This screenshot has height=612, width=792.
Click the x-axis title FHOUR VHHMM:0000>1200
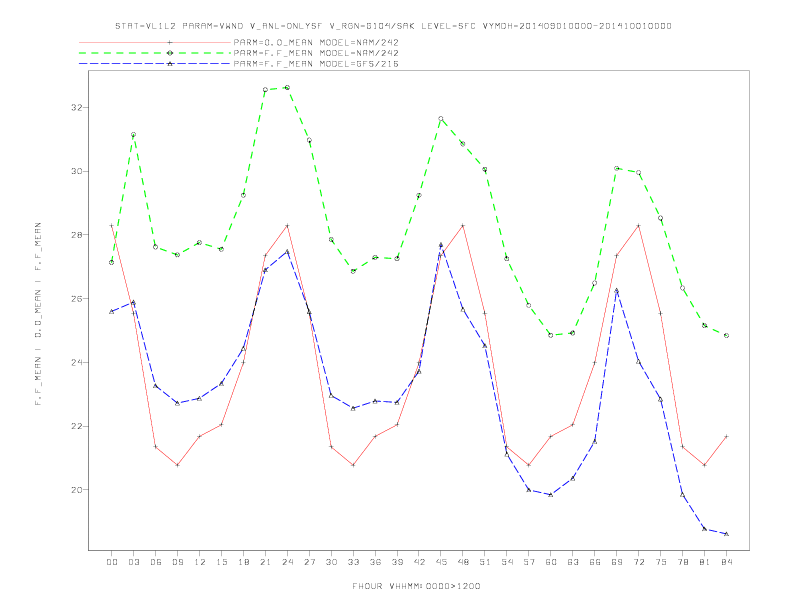[x=416, y=586]
